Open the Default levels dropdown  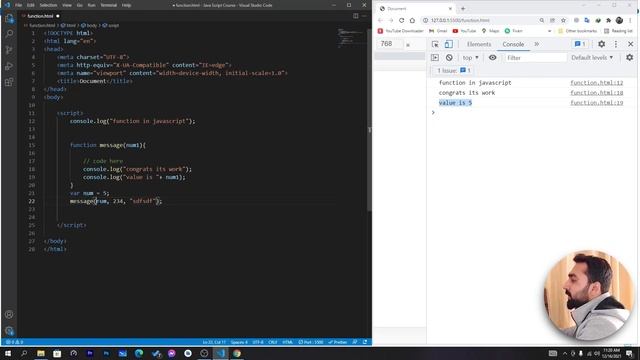pos(592,58)
